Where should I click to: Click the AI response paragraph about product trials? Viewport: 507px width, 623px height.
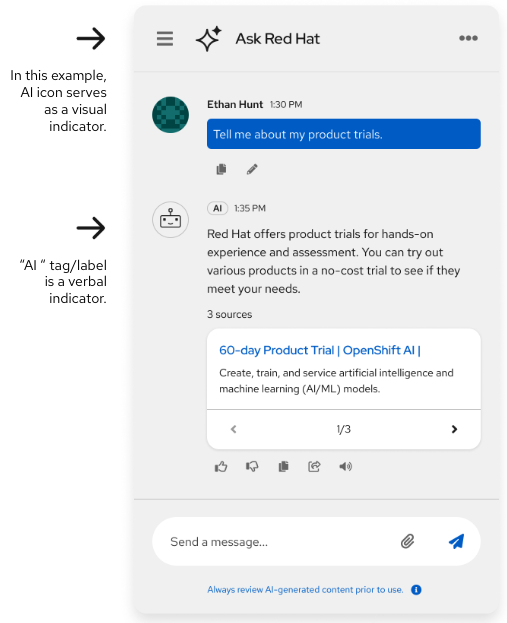coord(334,261)
